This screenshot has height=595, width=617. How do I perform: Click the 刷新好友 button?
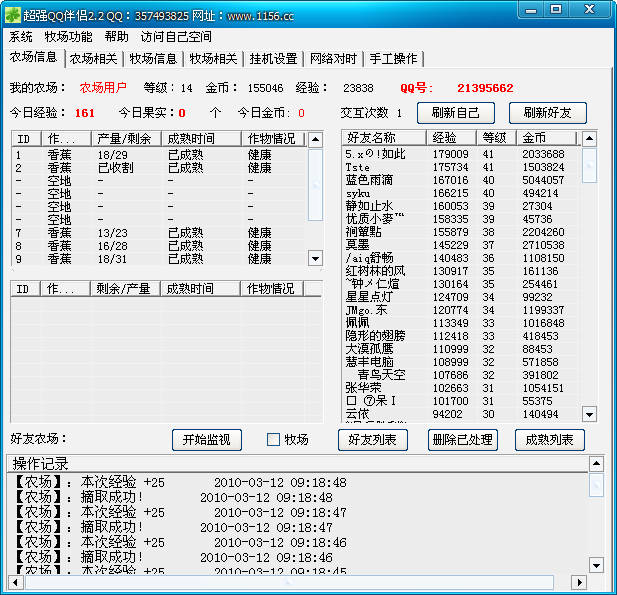tap(547, 113)
